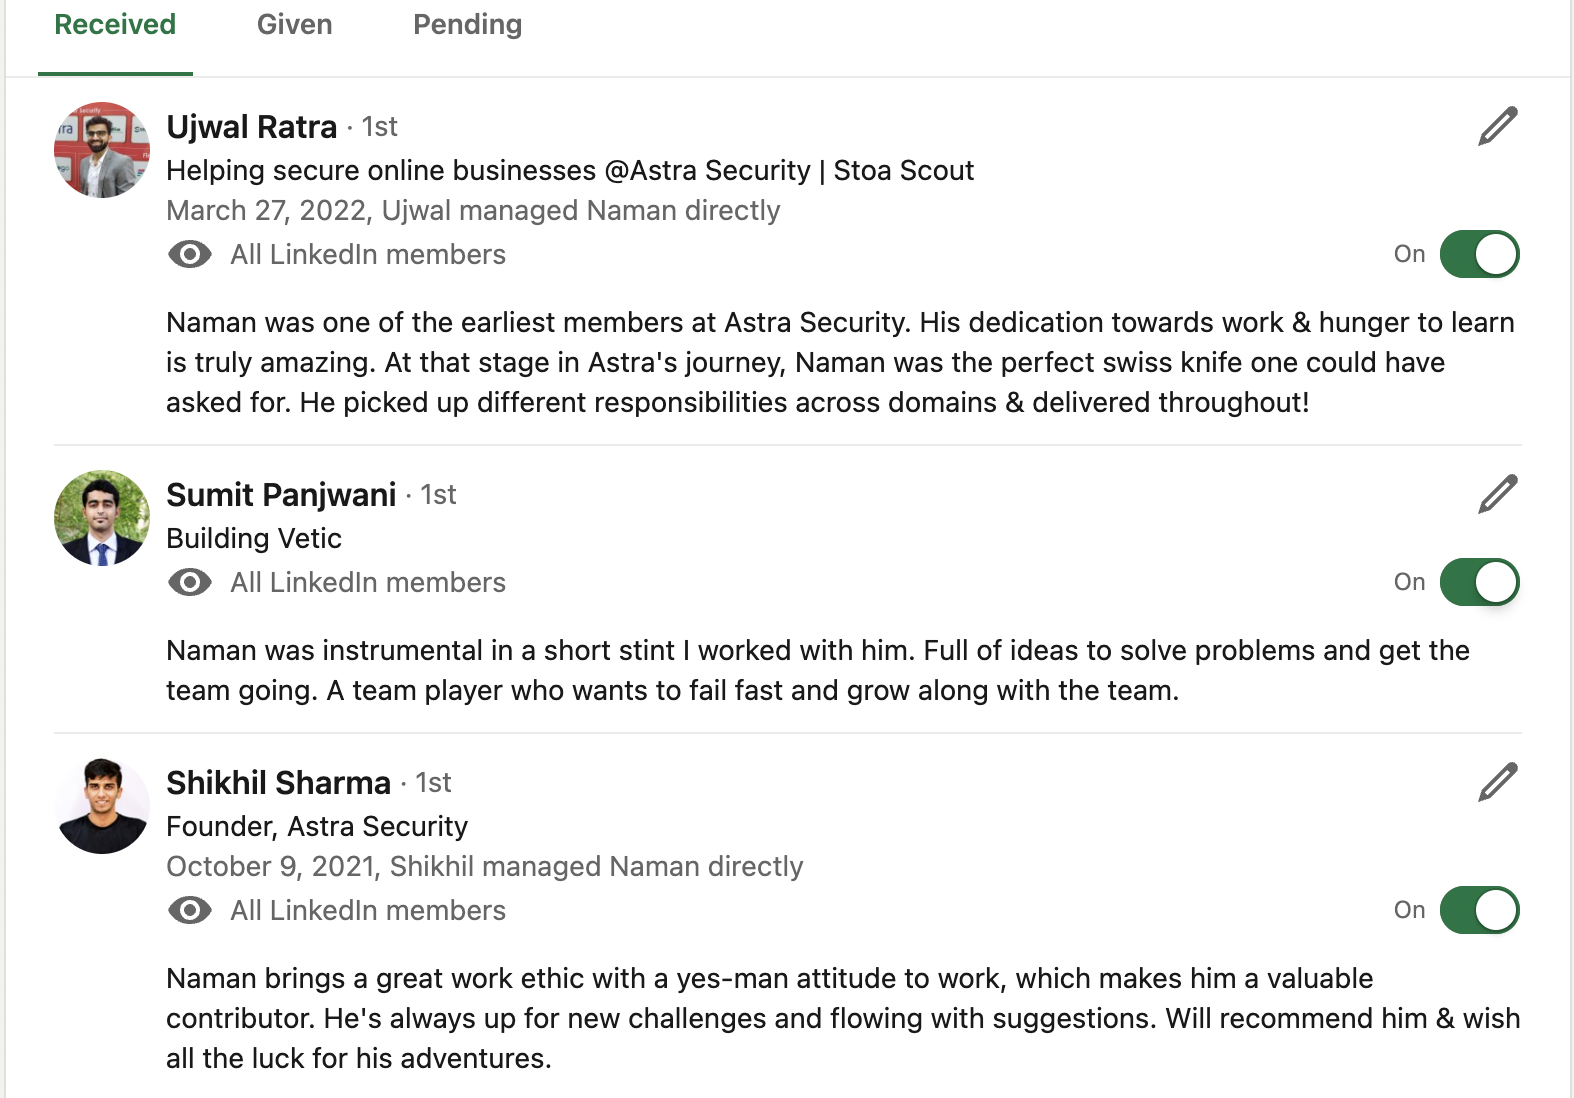Click Shikhil's "All LinkedIn members" visibility label
1574x1098 pixels.
368,910
